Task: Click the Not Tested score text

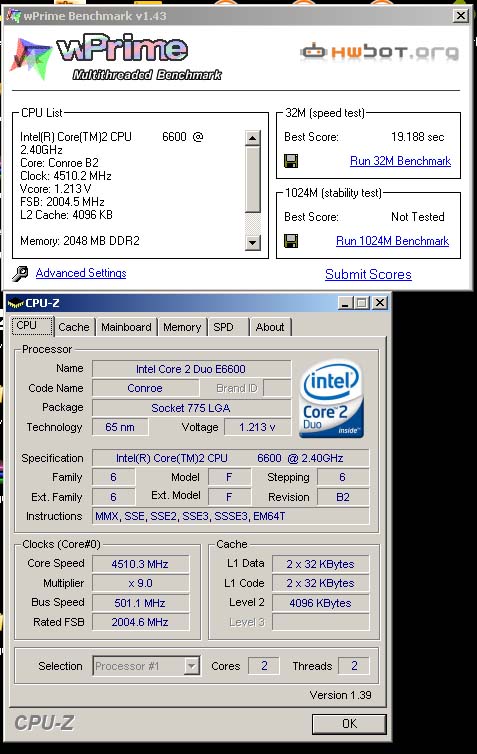Action: (417, 217)
